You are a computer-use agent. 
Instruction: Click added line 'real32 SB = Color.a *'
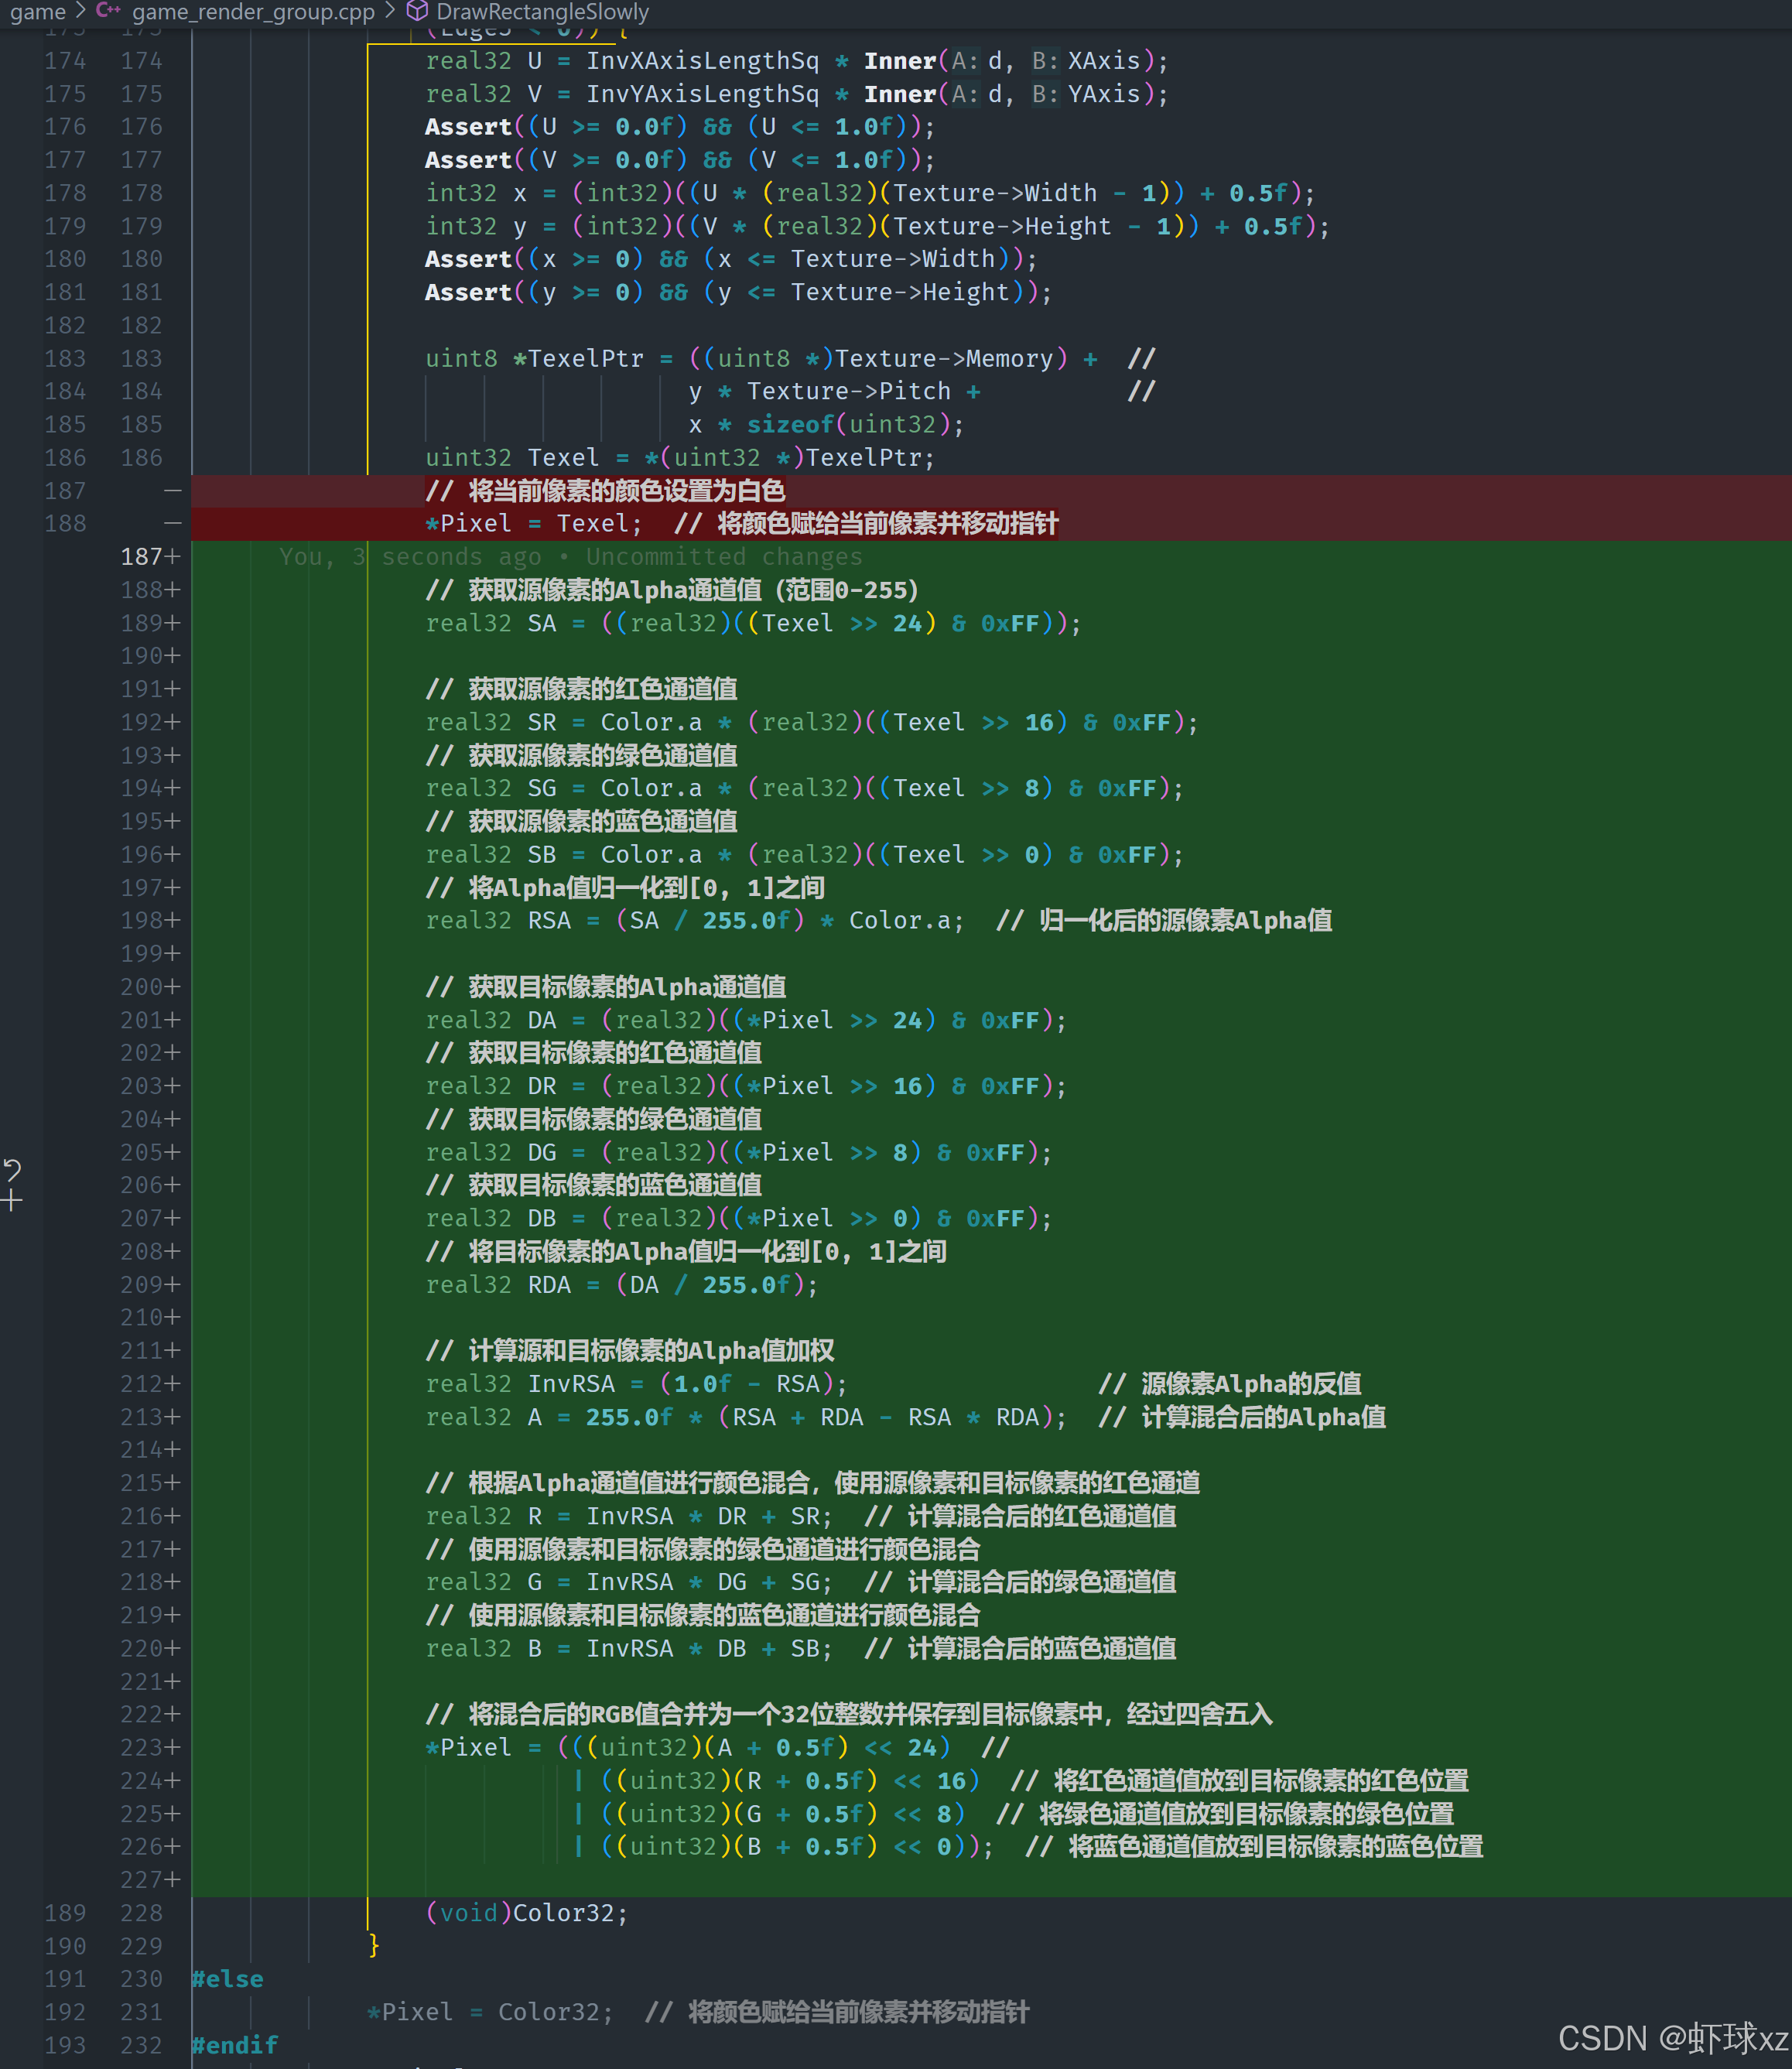804,854
